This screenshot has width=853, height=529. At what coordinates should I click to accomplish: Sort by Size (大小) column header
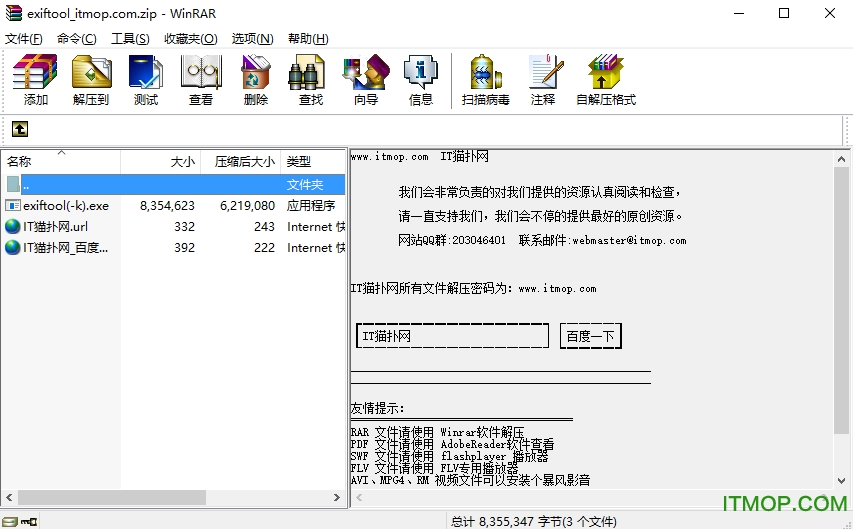click(x=160, y=161)
